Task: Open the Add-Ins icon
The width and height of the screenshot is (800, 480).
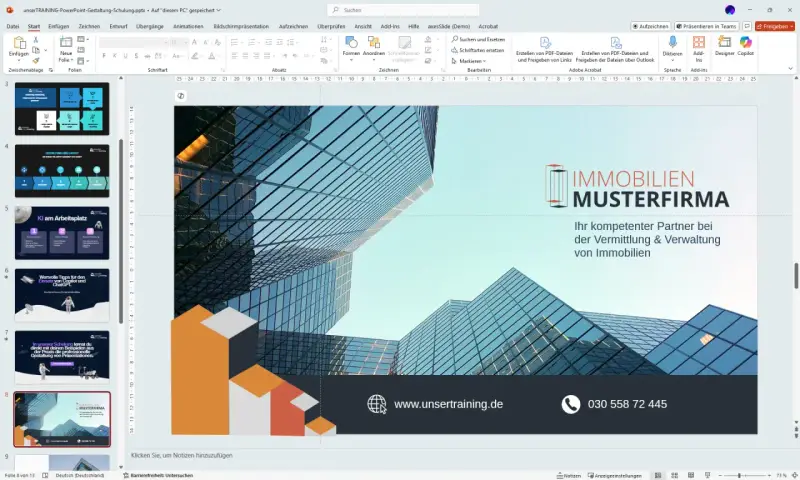Action: point(698,42)
